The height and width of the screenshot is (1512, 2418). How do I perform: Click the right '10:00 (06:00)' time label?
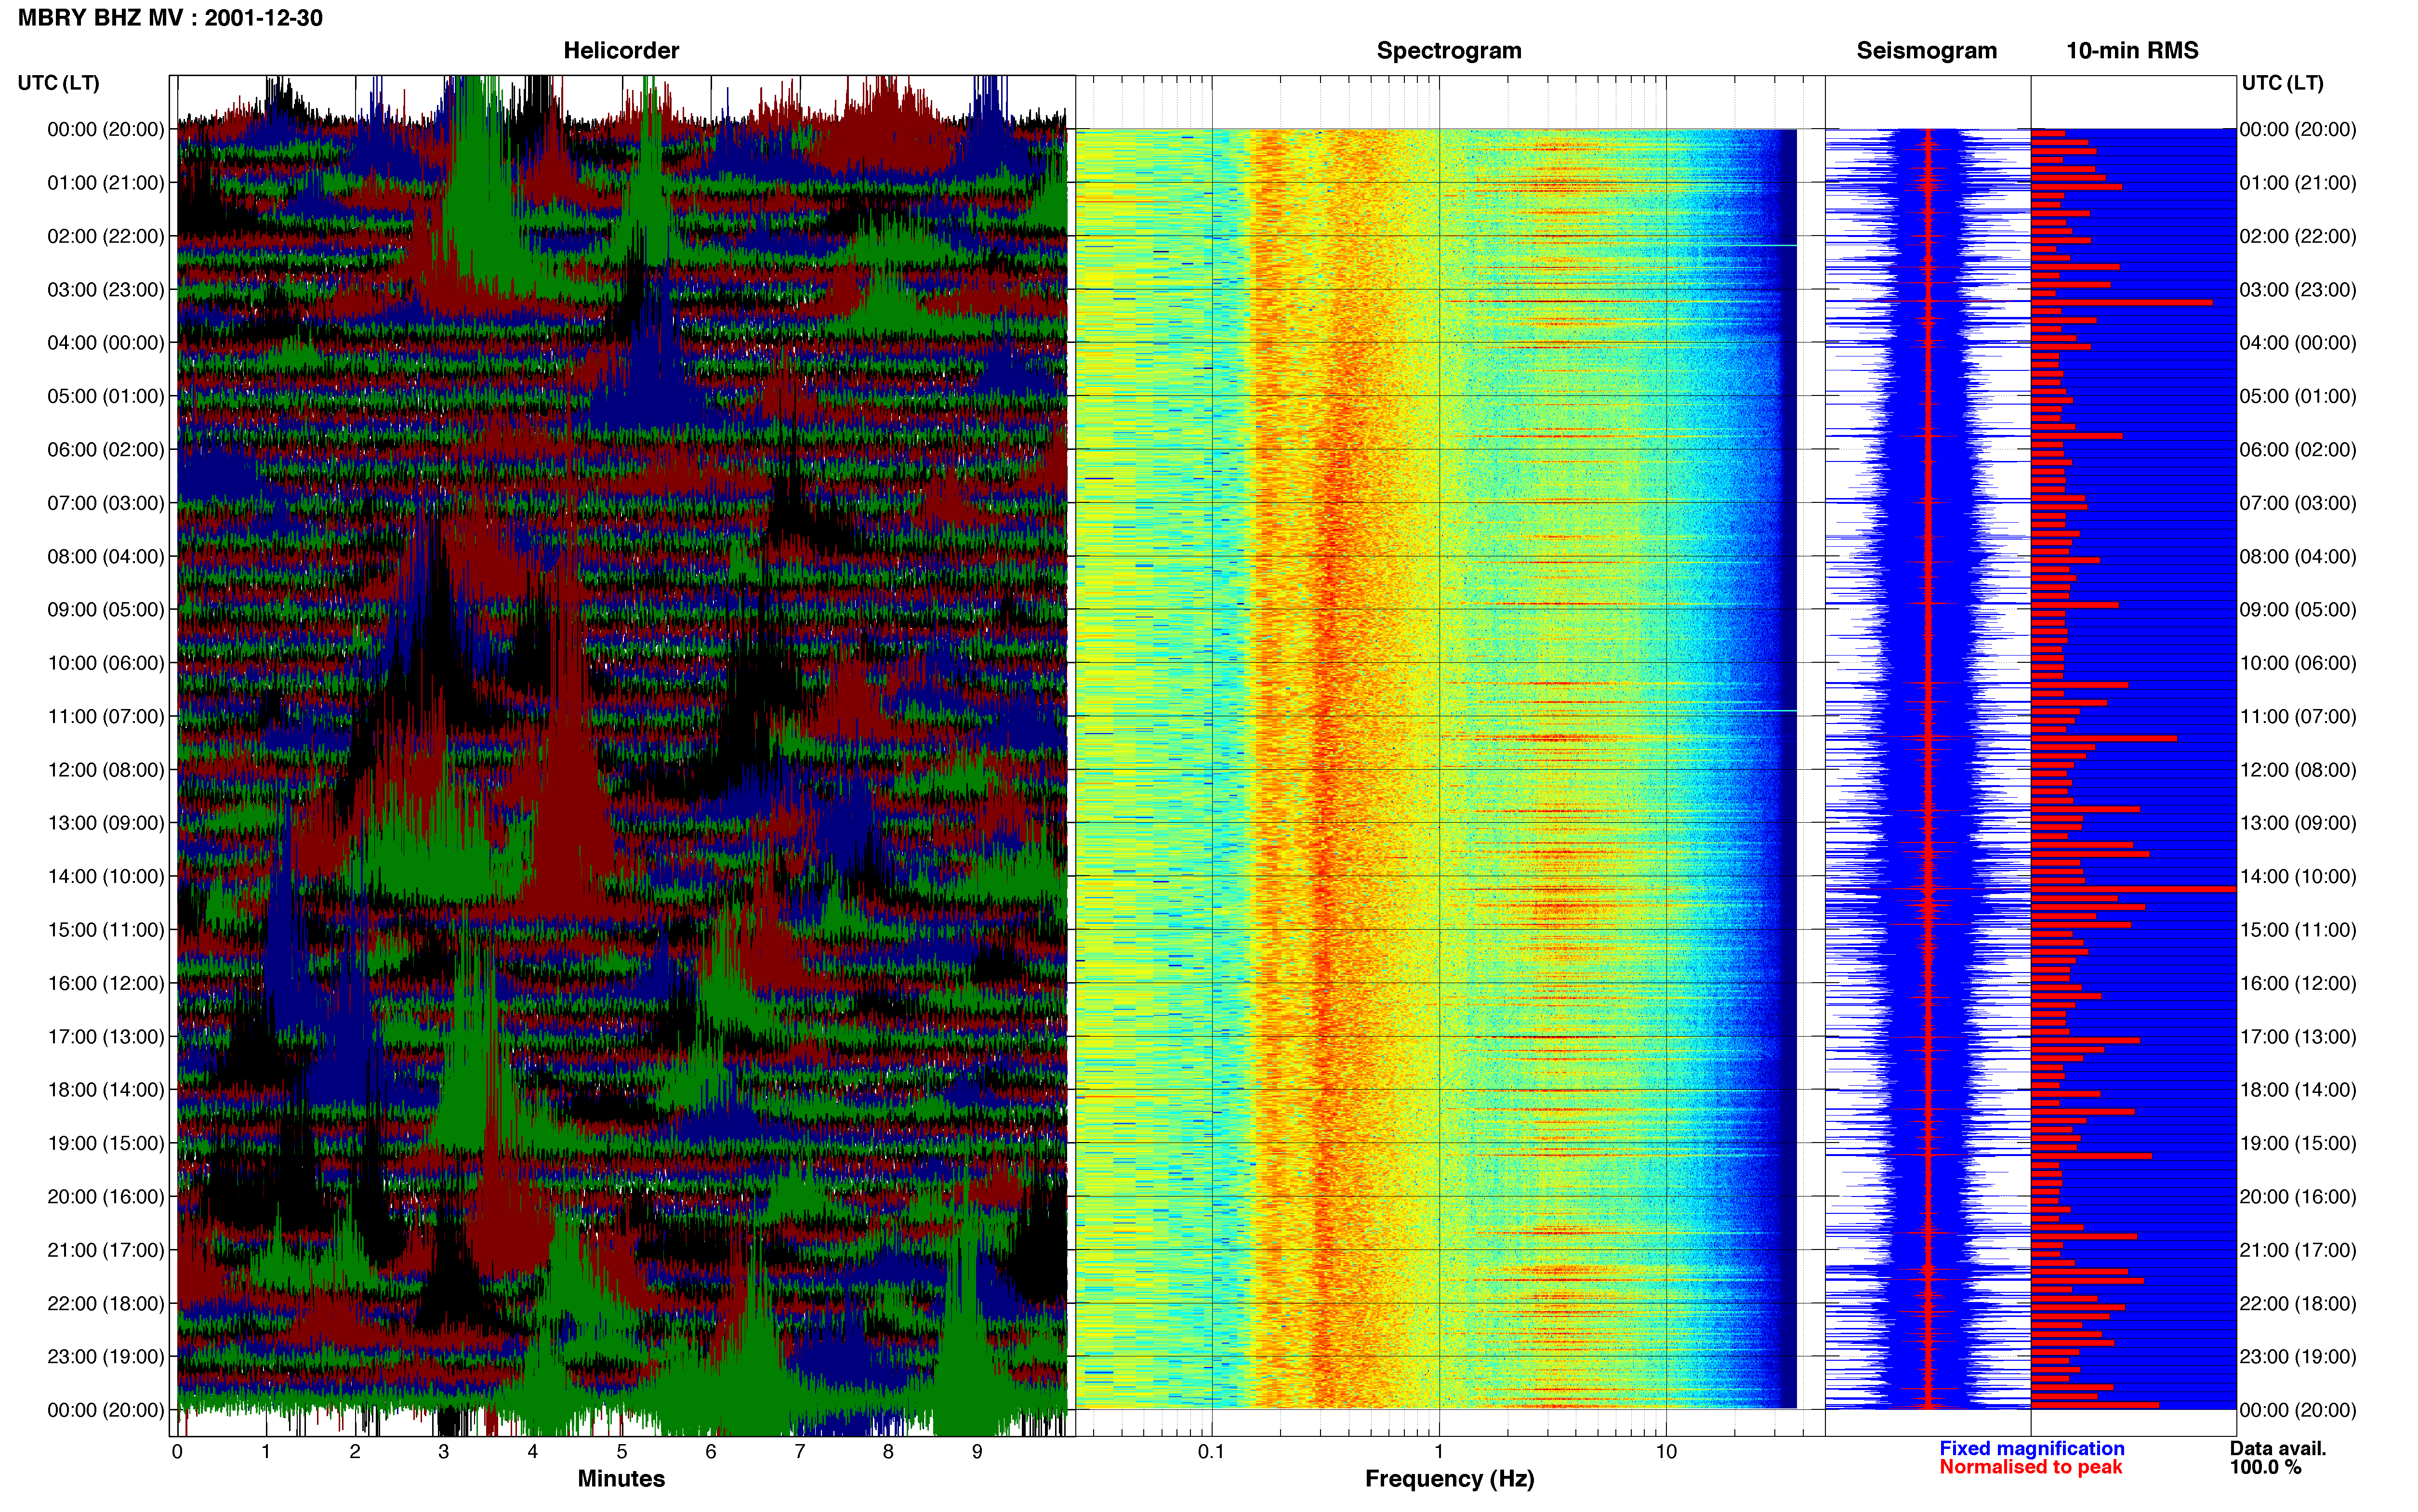2298,663
